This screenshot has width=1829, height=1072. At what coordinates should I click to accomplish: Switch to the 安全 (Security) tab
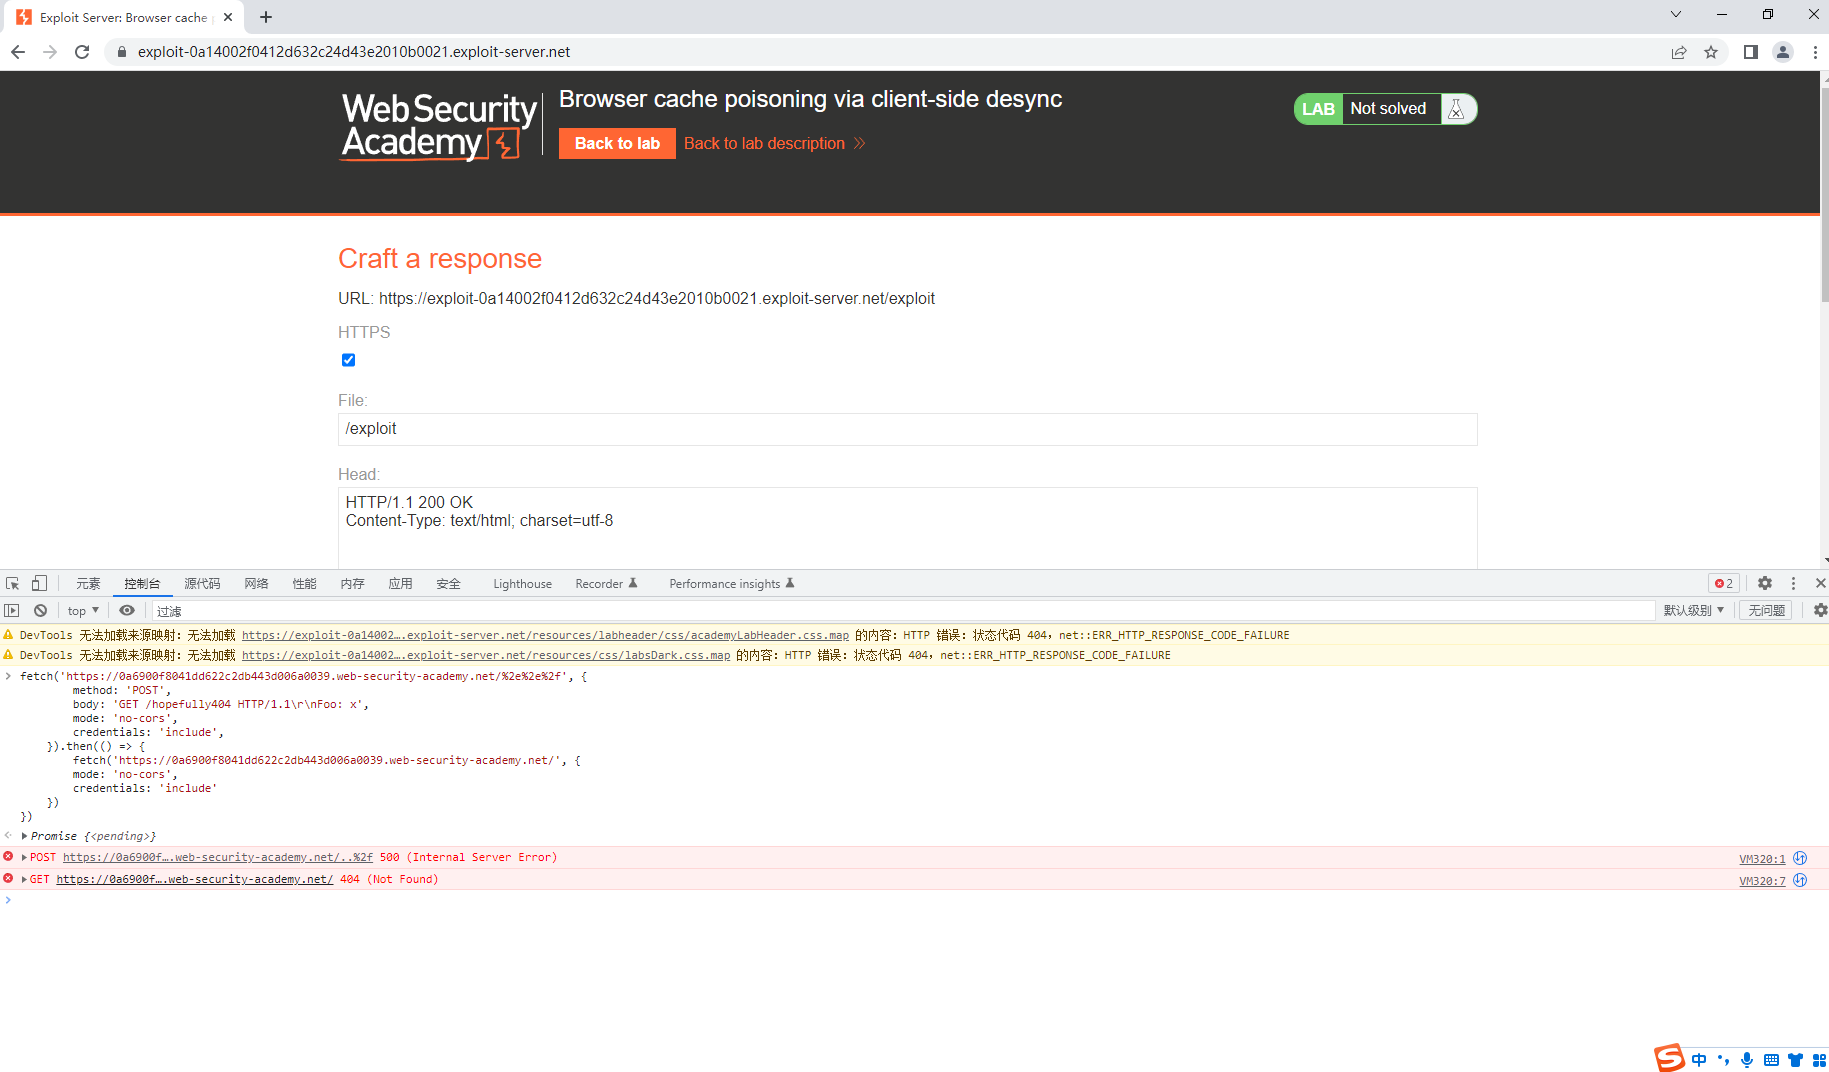[448, 584]
